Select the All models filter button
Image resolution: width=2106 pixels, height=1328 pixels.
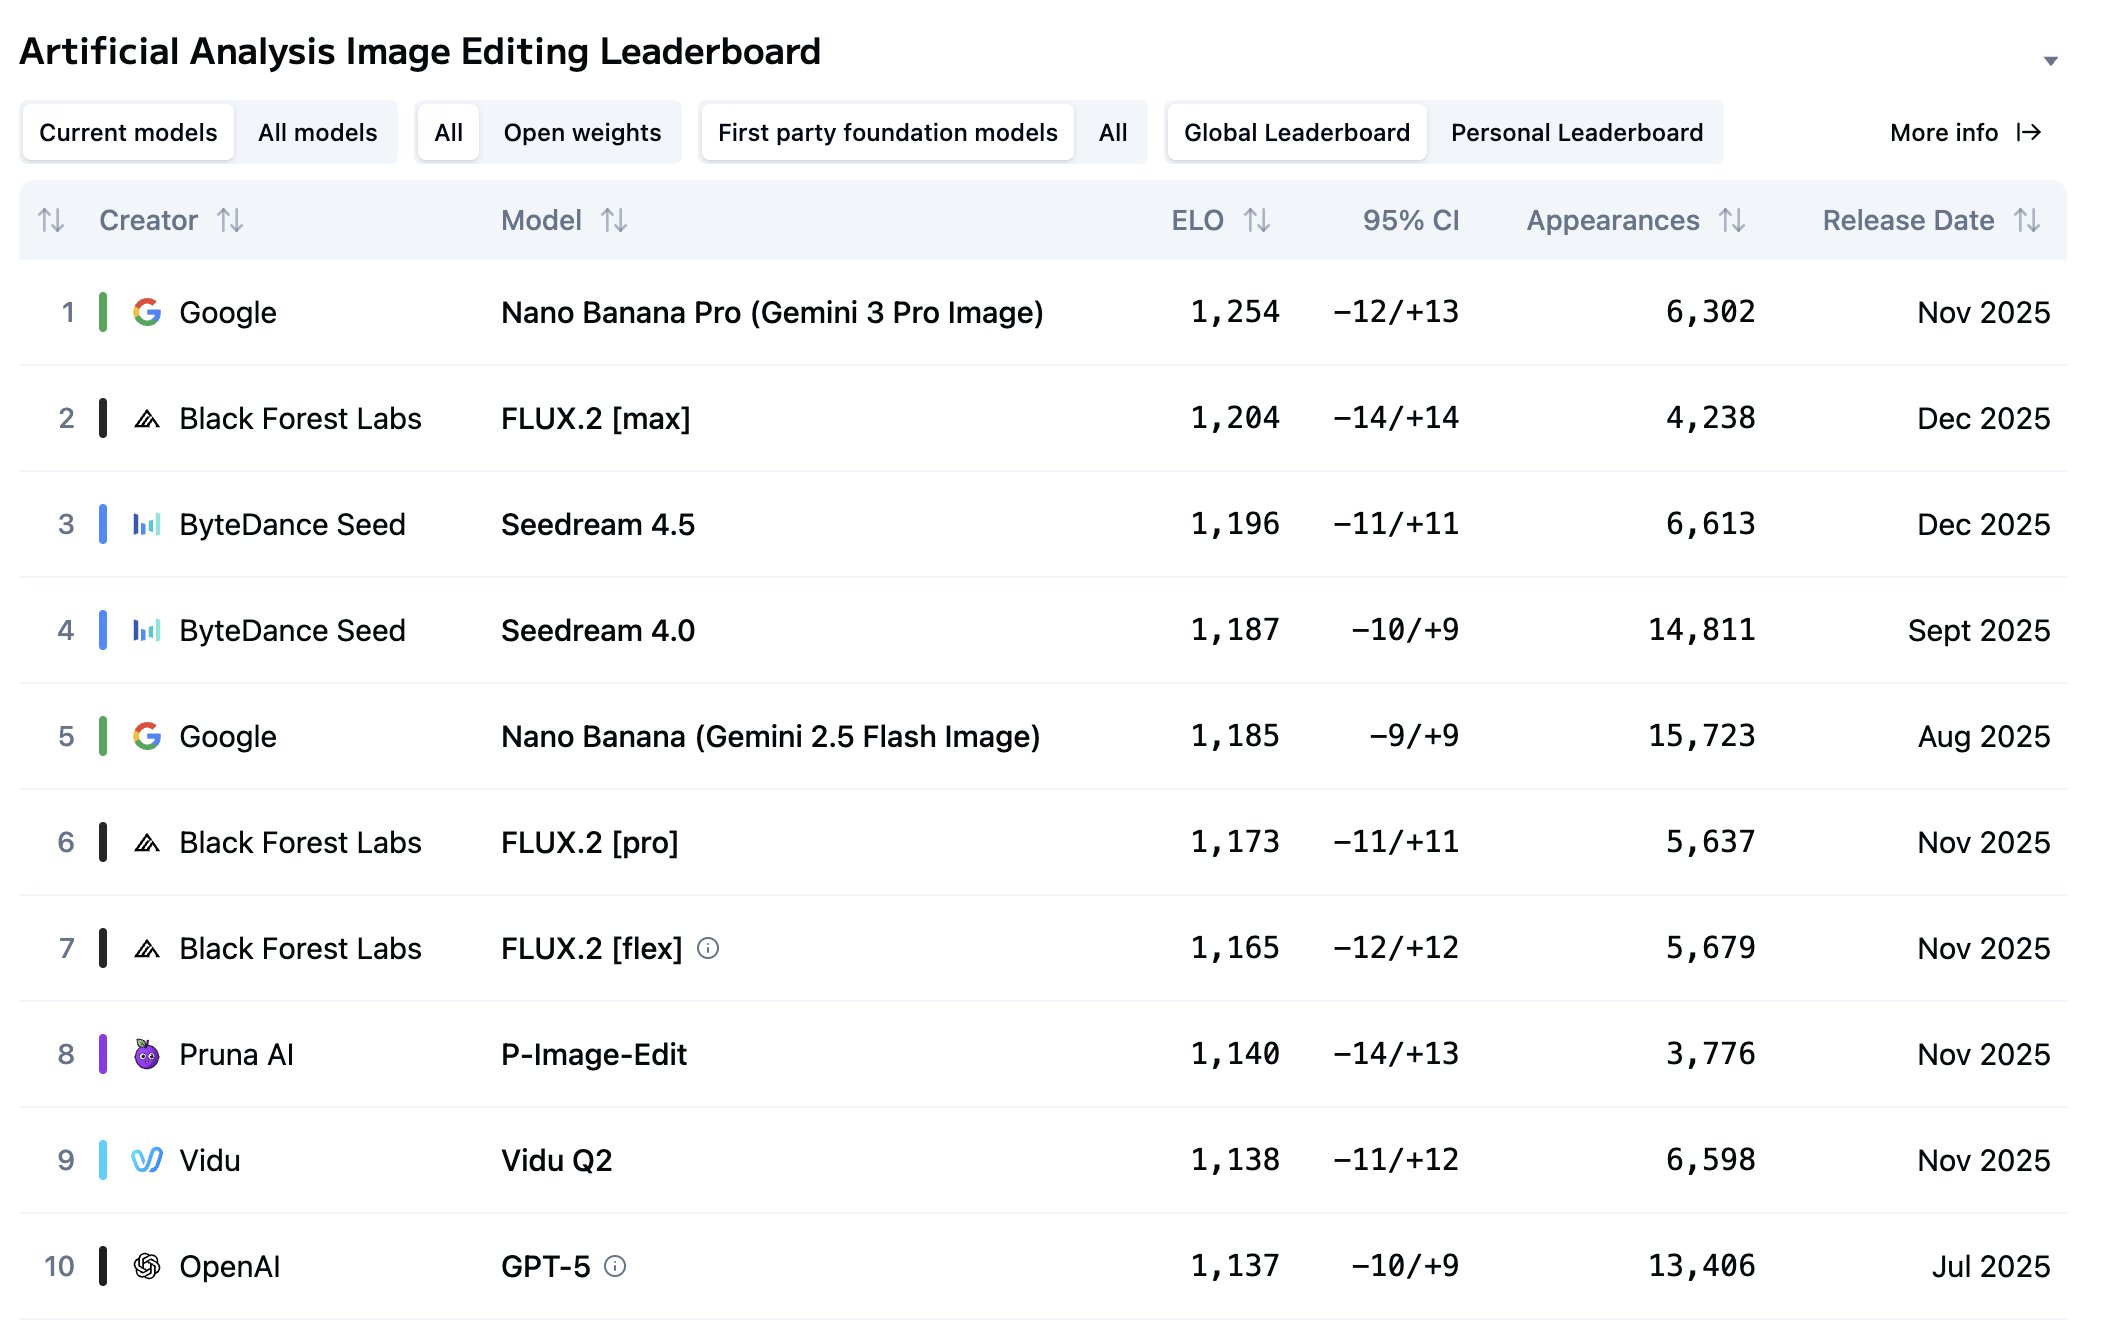click(317, 131)
